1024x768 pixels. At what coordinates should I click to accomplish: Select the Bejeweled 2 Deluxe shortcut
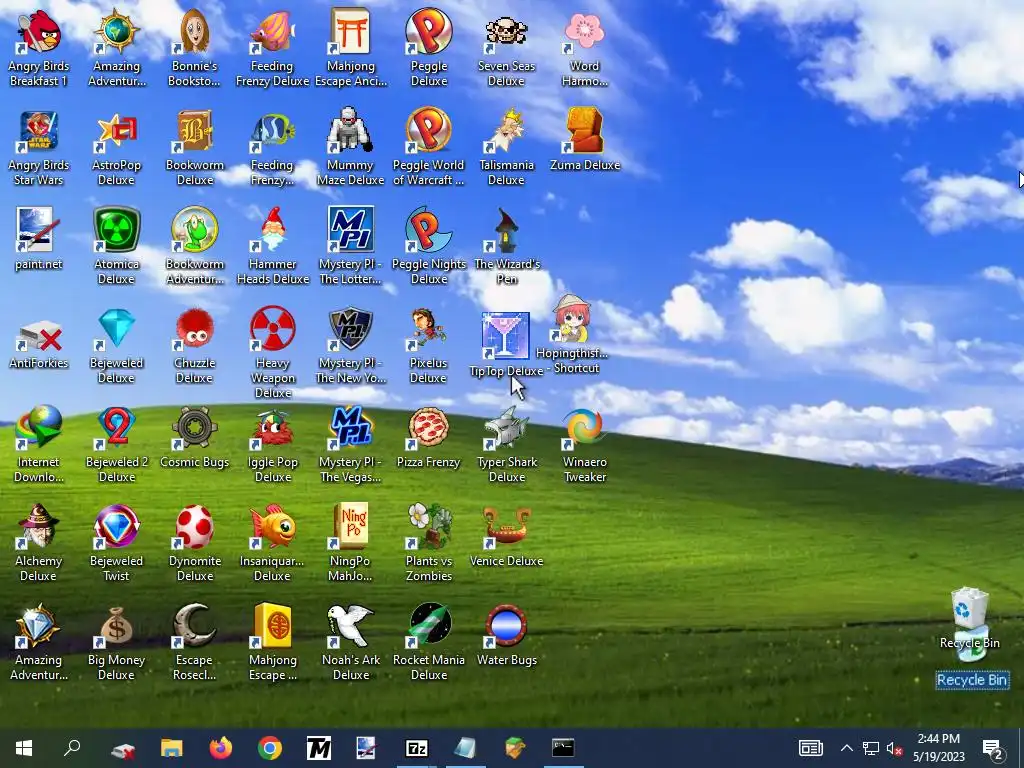[x=116, y=428]
